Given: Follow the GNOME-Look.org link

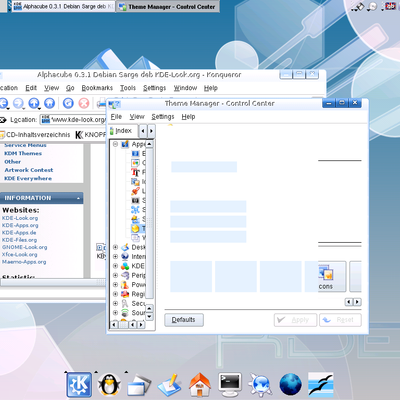Looking at the screenshot, I should coord(24,247).
